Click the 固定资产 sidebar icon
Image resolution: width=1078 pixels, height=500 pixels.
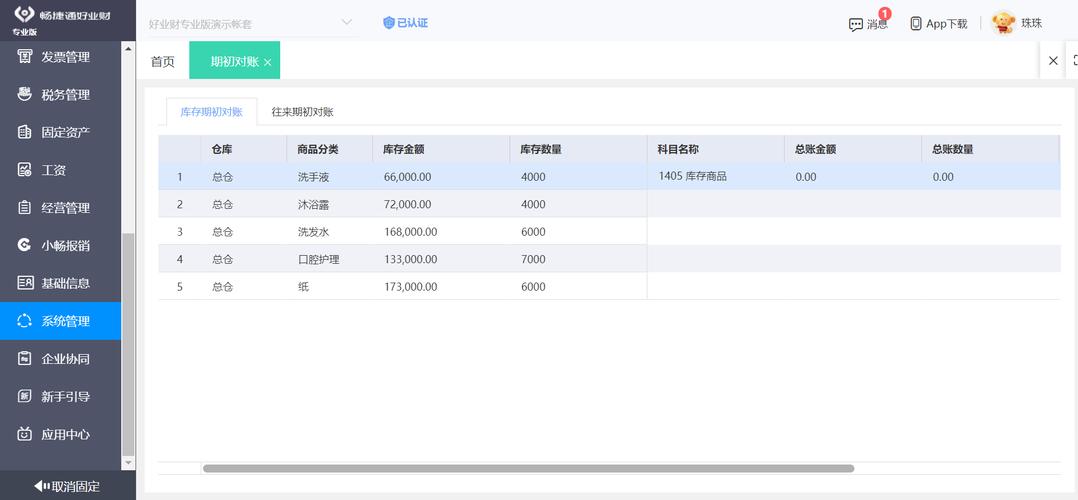click(x=25, y=132)
